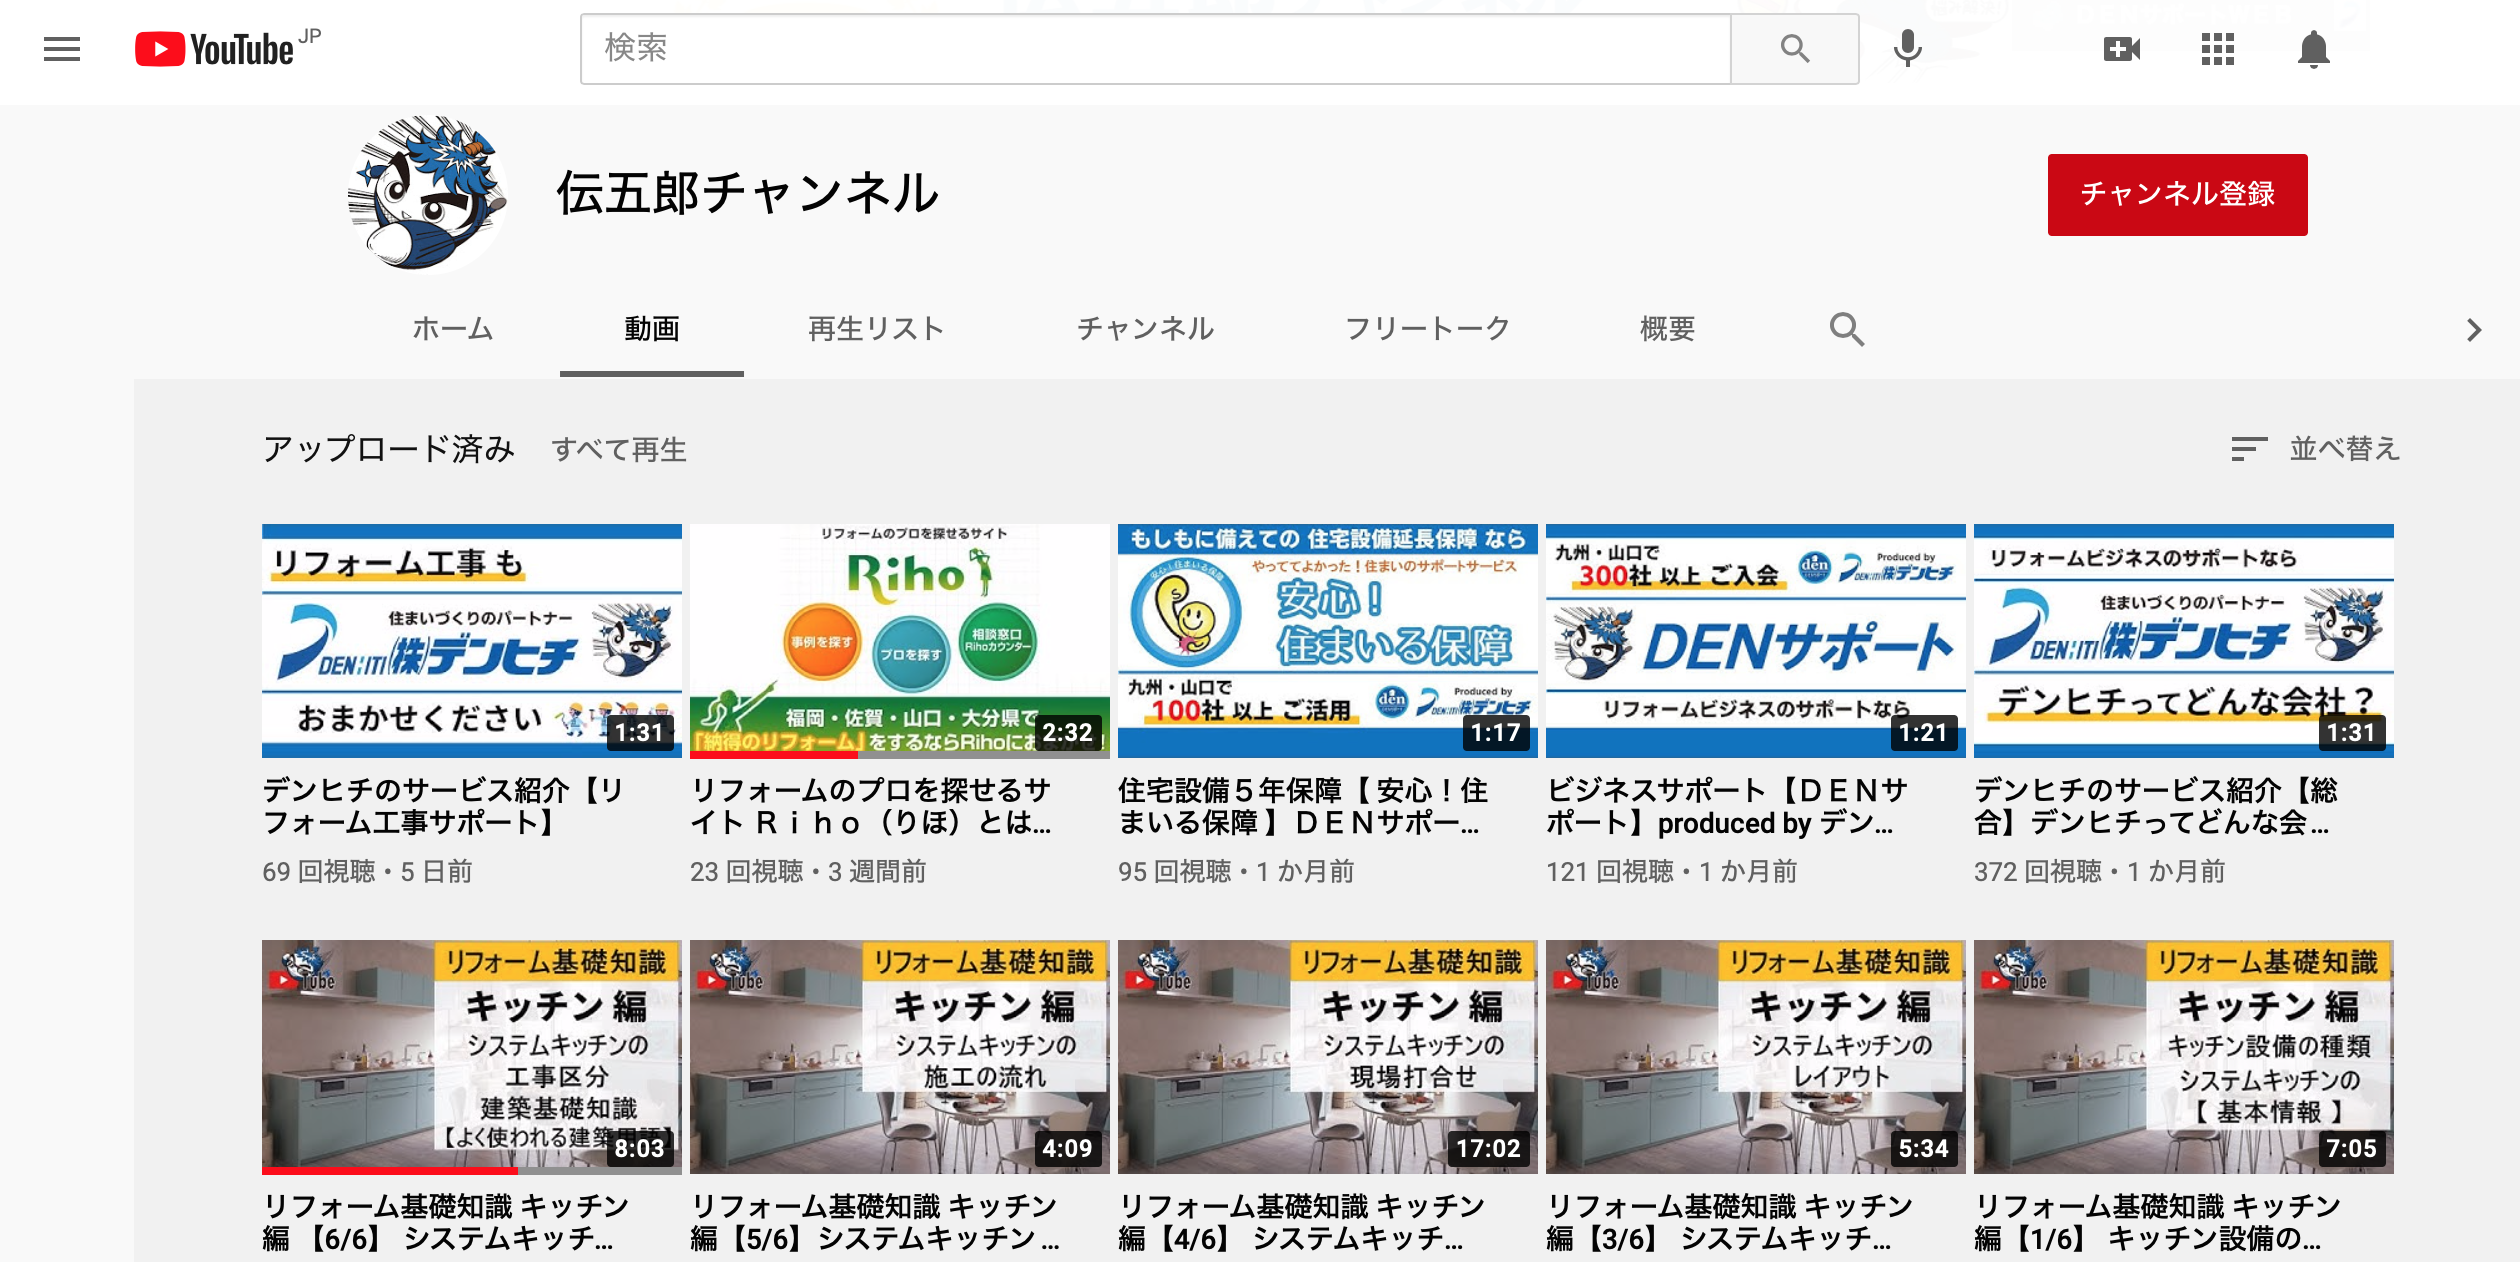Screen dimensions: 2520x1262
Task: Click the YouTube JP logo
Action: [228, 48]
